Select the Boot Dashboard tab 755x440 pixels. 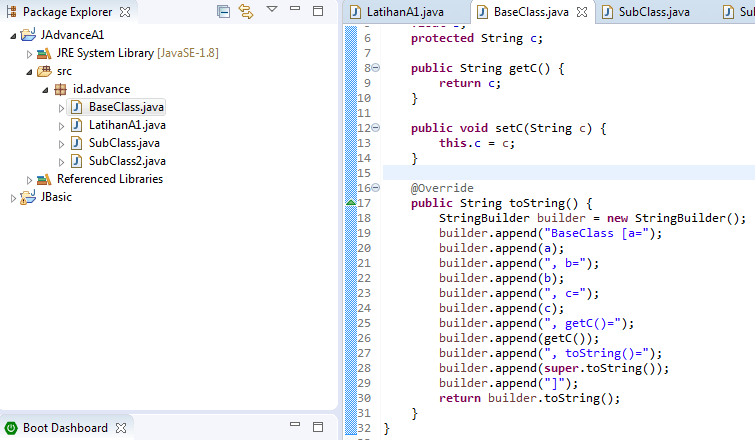pyautogui.click(x=65, y=428)
